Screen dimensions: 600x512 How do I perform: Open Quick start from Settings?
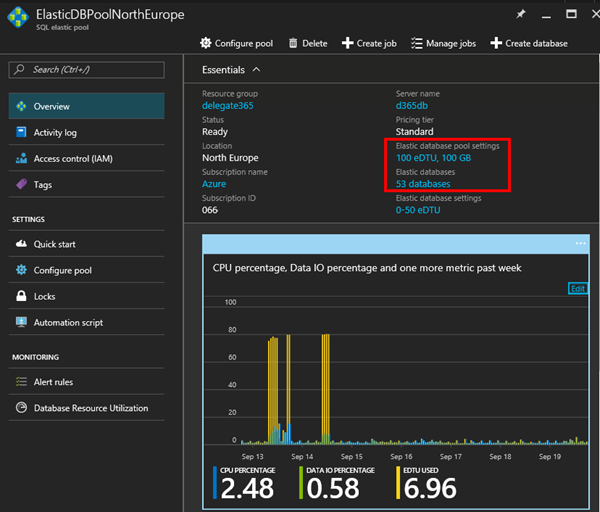(54, 244)
